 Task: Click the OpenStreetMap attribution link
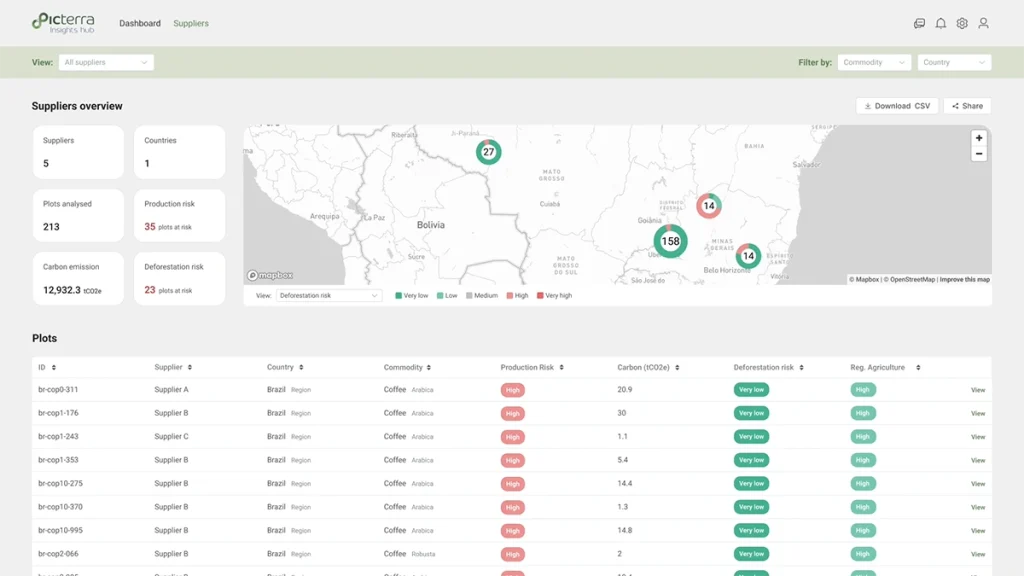pos(912,280)
